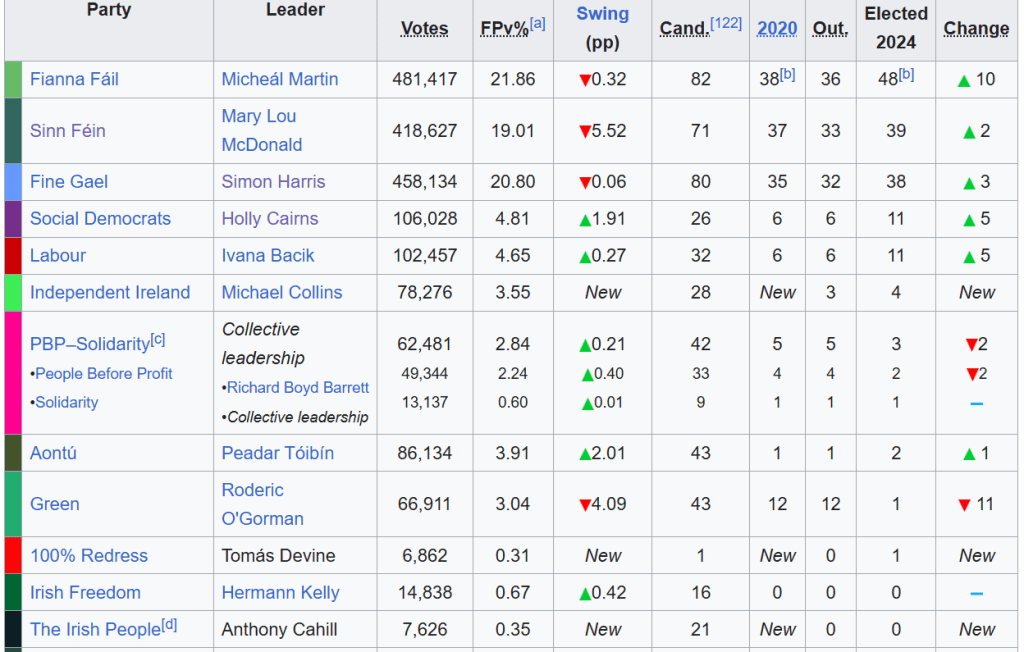This screenshot has width=1024, height=652.
Task: Click the Fianna Fáil green color bar
Action: click(13, 80)
